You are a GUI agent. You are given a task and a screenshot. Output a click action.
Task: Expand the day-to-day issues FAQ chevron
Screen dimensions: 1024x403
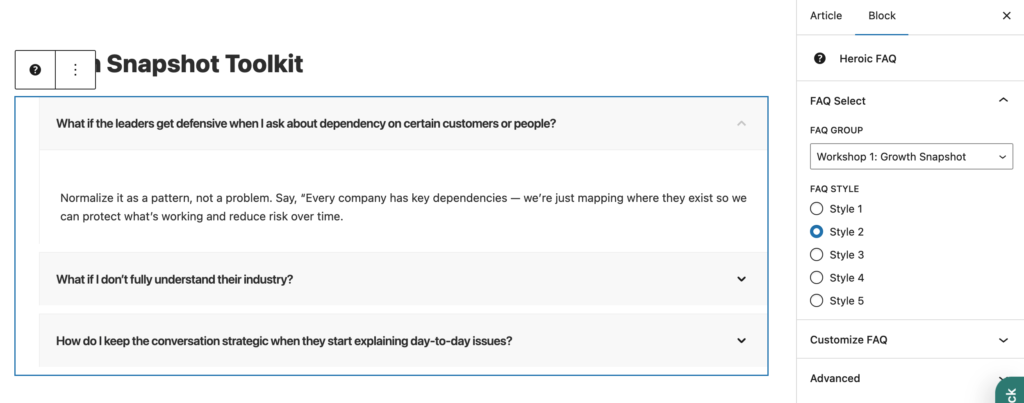point(741,341)
